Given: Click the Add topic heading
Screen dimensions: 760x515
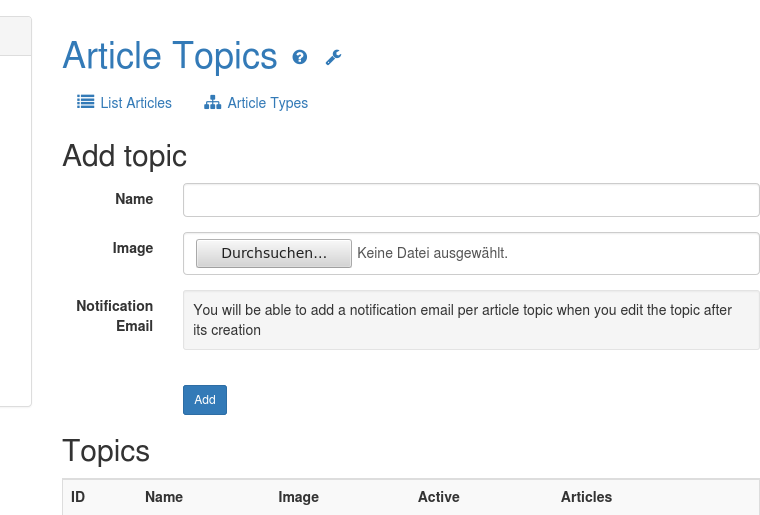Looking at the screenshot, I should click(x=125, y=156).
